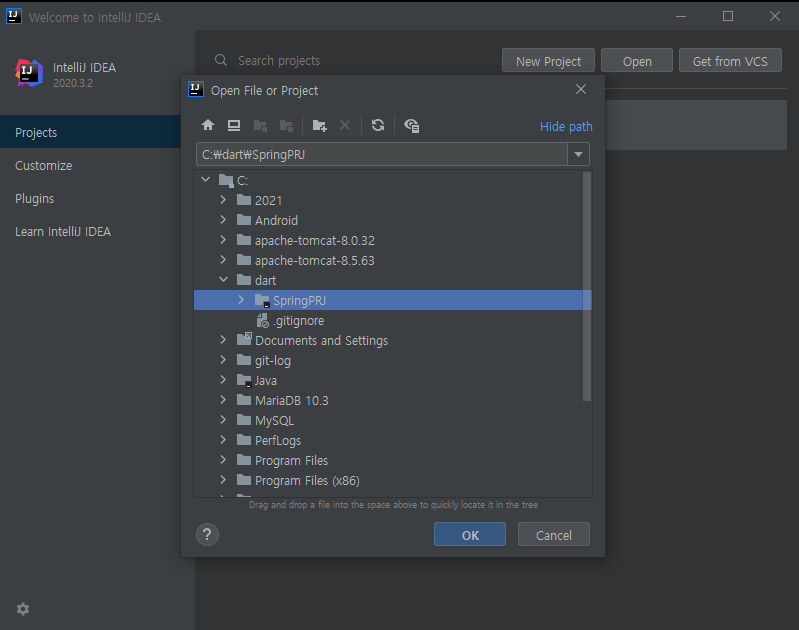Close the Open File or Project dialog
The height and width of the screenshot is (630, 799).
581,89
